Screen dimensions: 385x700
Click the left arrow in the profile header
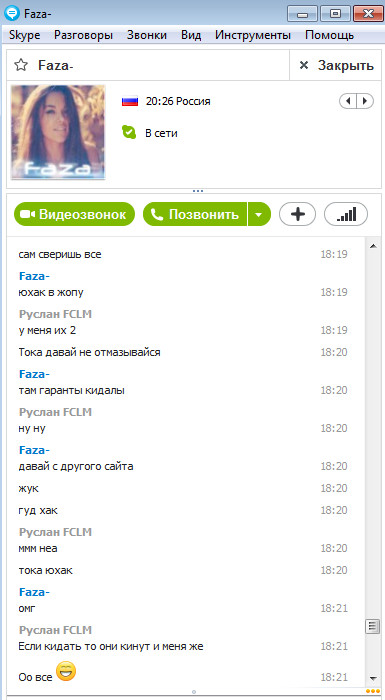(x=348, y=101)
